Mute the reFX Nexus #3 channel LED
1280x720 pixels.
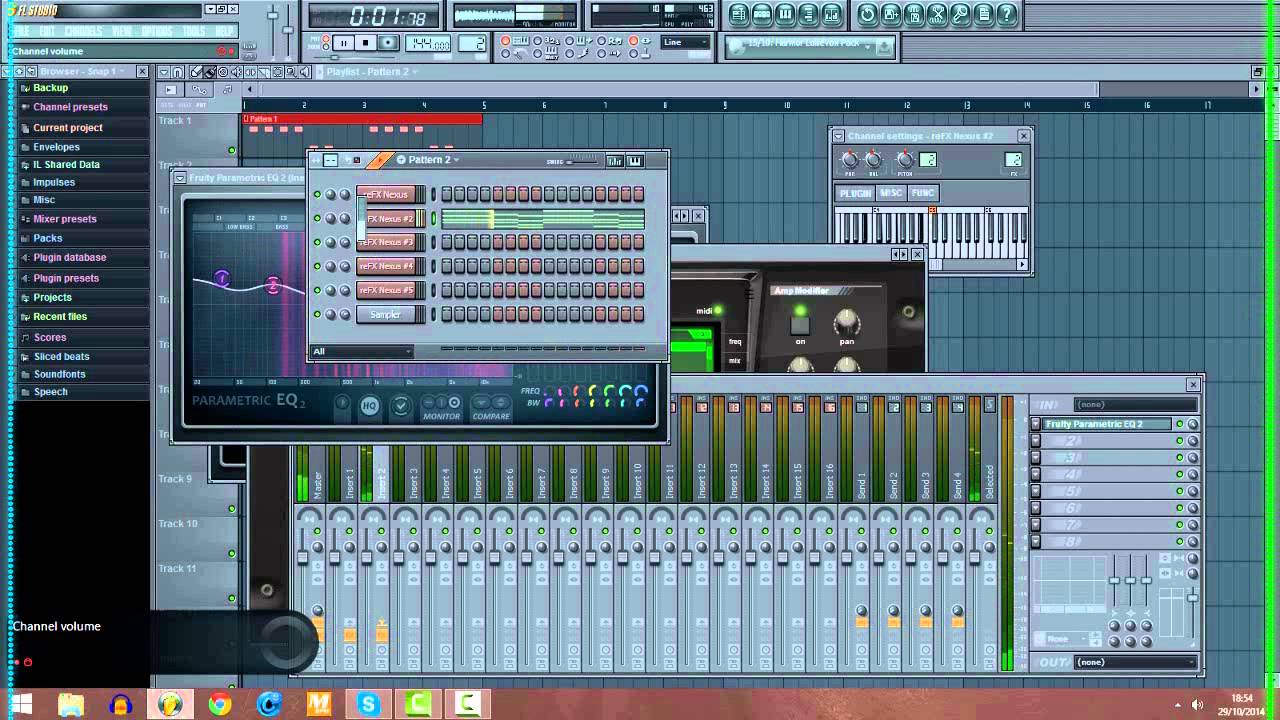pyautogui.click(x=317, y=242)
